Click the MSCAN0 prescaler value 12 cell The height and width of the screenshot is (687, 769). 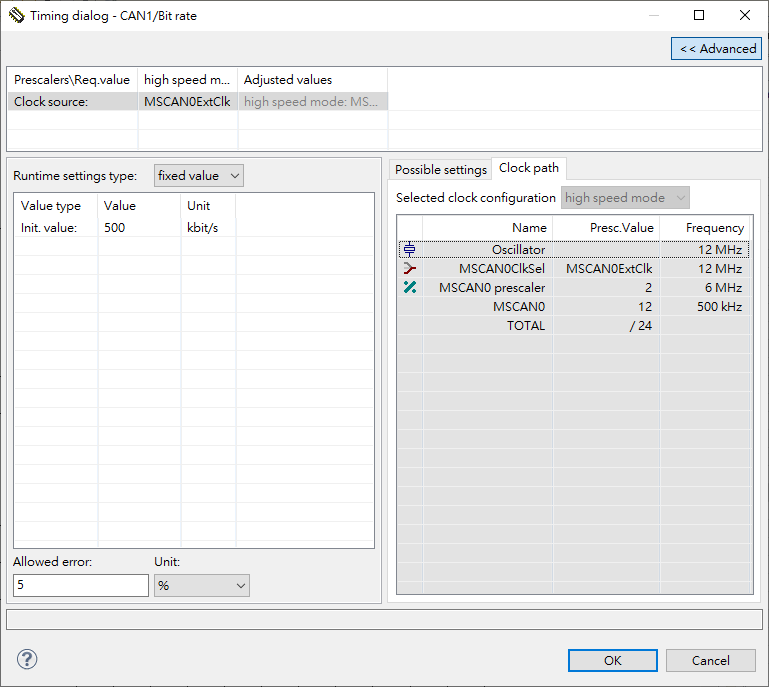pos(606,307)
